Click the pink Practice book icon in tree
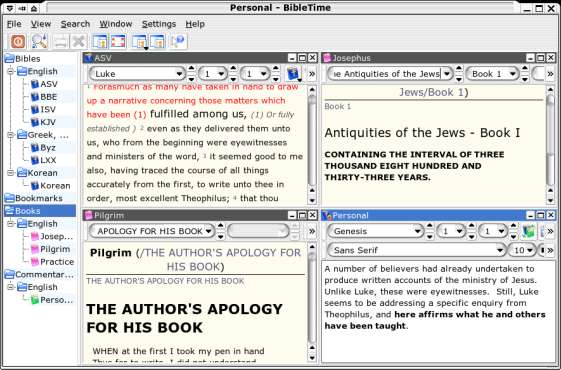The width and height of the screenshot is (561, 370). coord(35,262)
